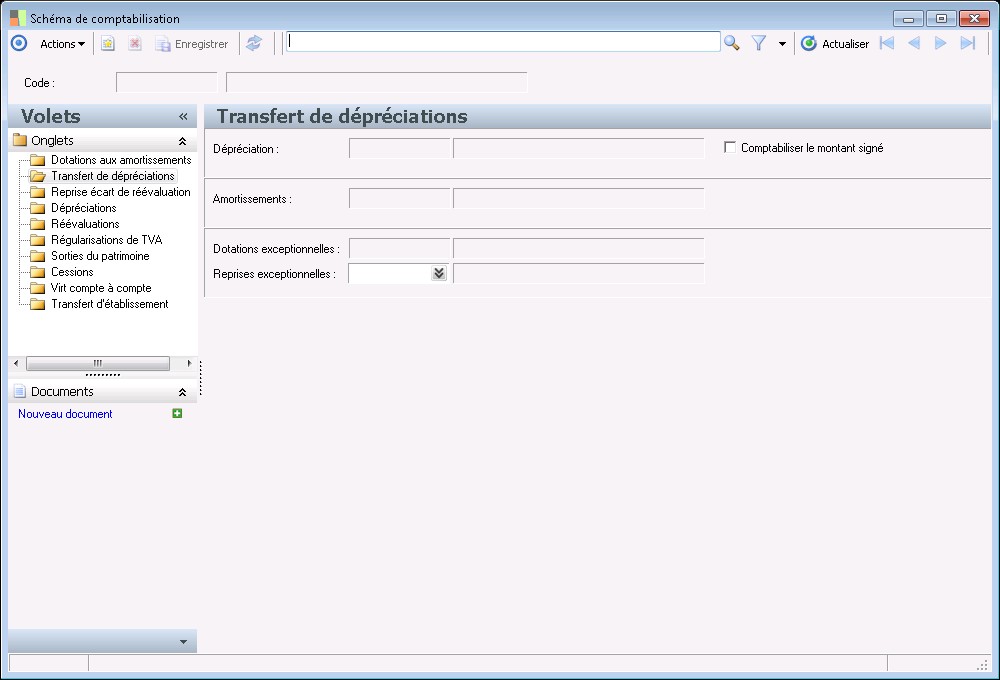Click the Onglets folder icon header
The height and width of the screenshot is (680, 1000).
(20, 140)
